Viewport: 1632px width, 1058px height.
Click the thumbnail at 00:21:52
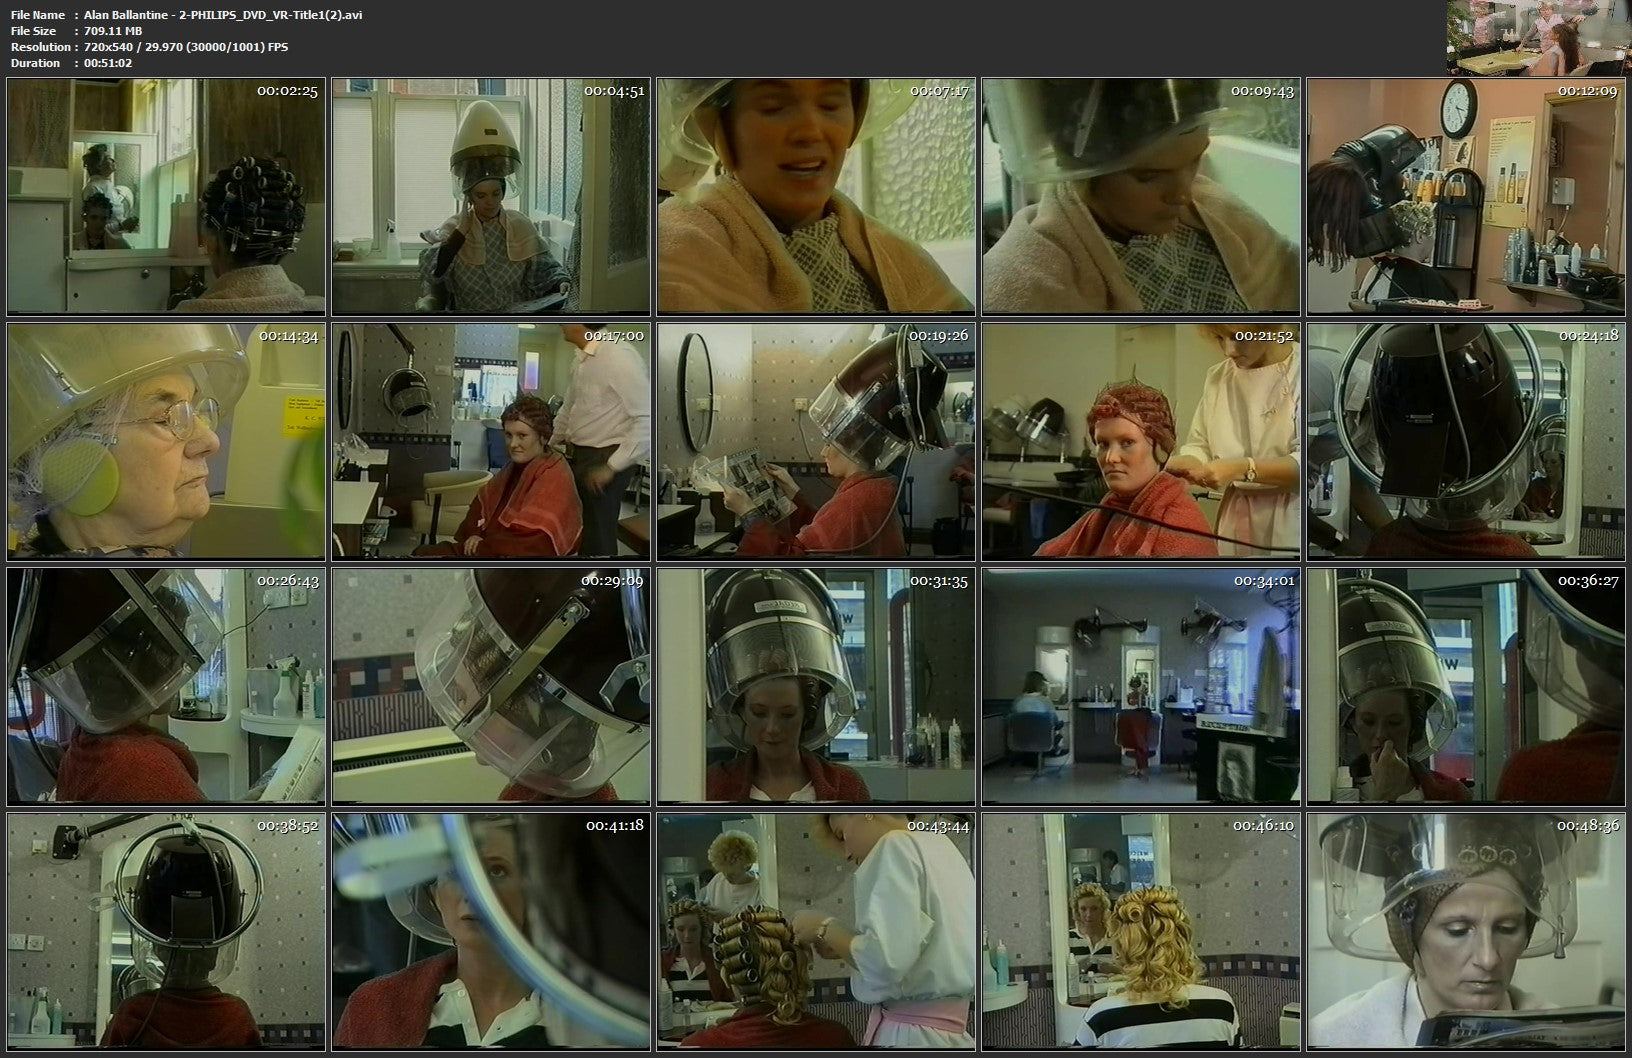1141,441
